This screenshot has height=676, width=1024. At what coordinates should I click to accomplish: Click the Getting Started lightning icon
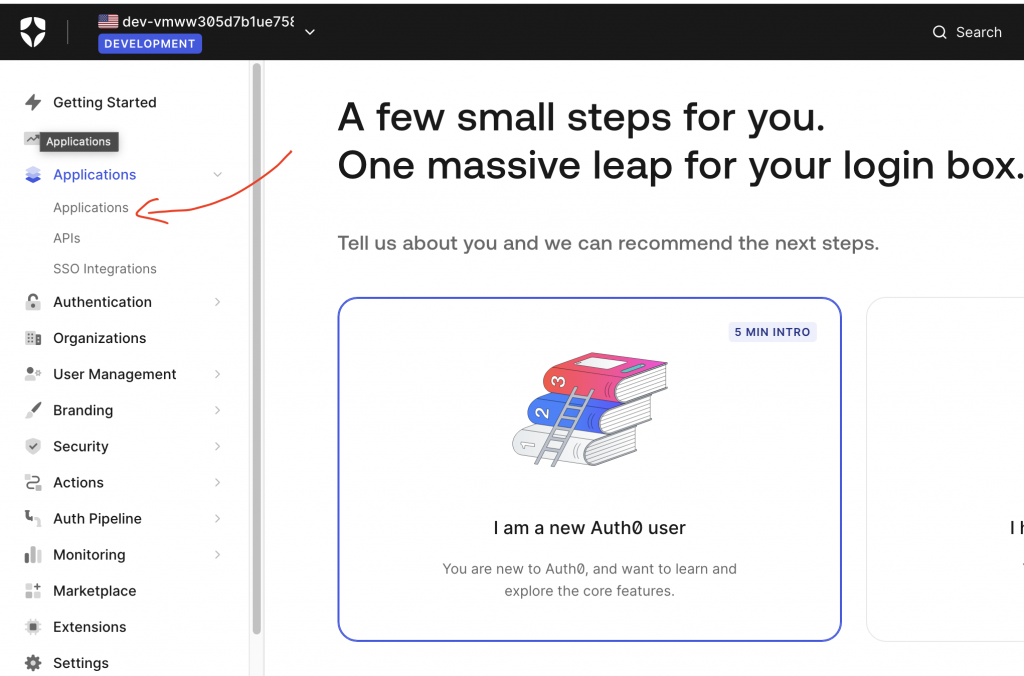[x=33, y=102]
